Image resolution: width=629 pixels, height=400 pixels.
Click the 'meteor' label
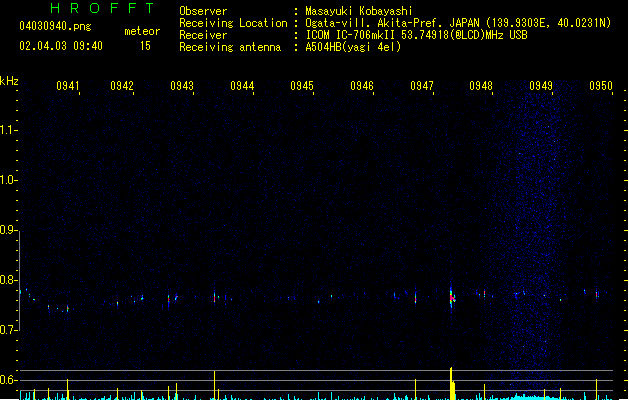(142, 31)
